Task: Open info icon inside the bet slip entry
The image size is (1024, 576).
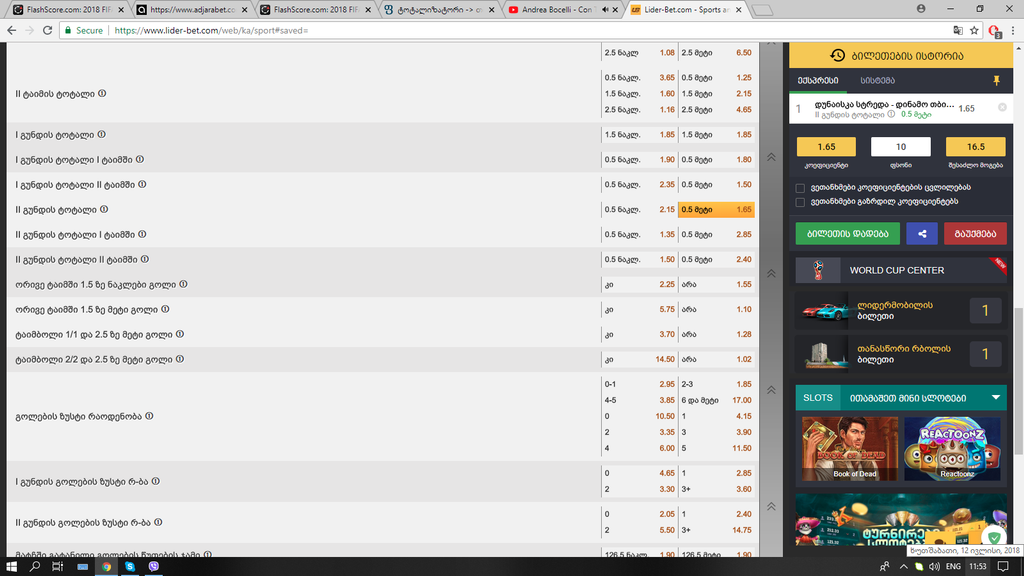Action: (x=891, y=114)
